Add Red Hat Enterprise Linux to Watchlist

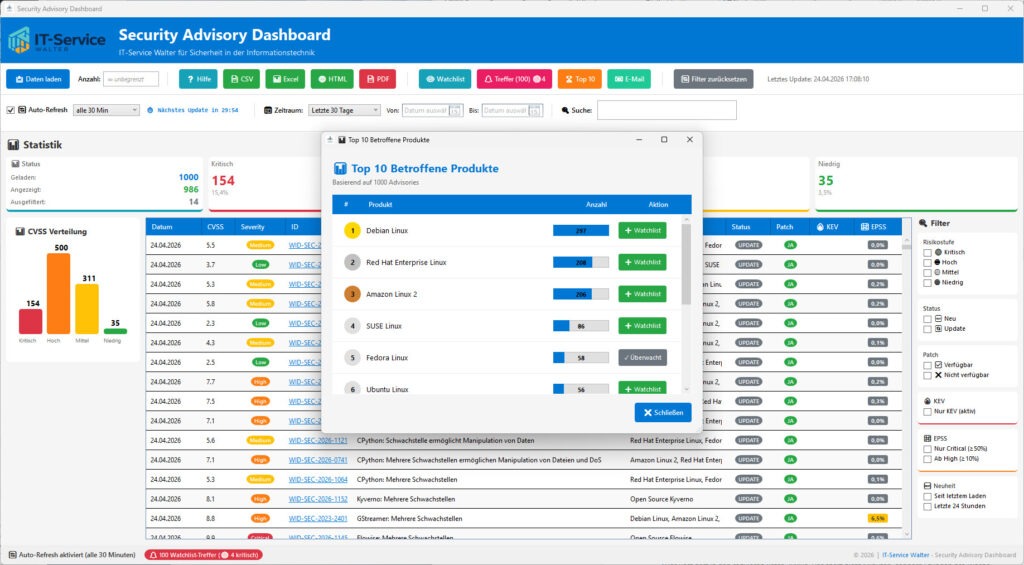(643, 263)
